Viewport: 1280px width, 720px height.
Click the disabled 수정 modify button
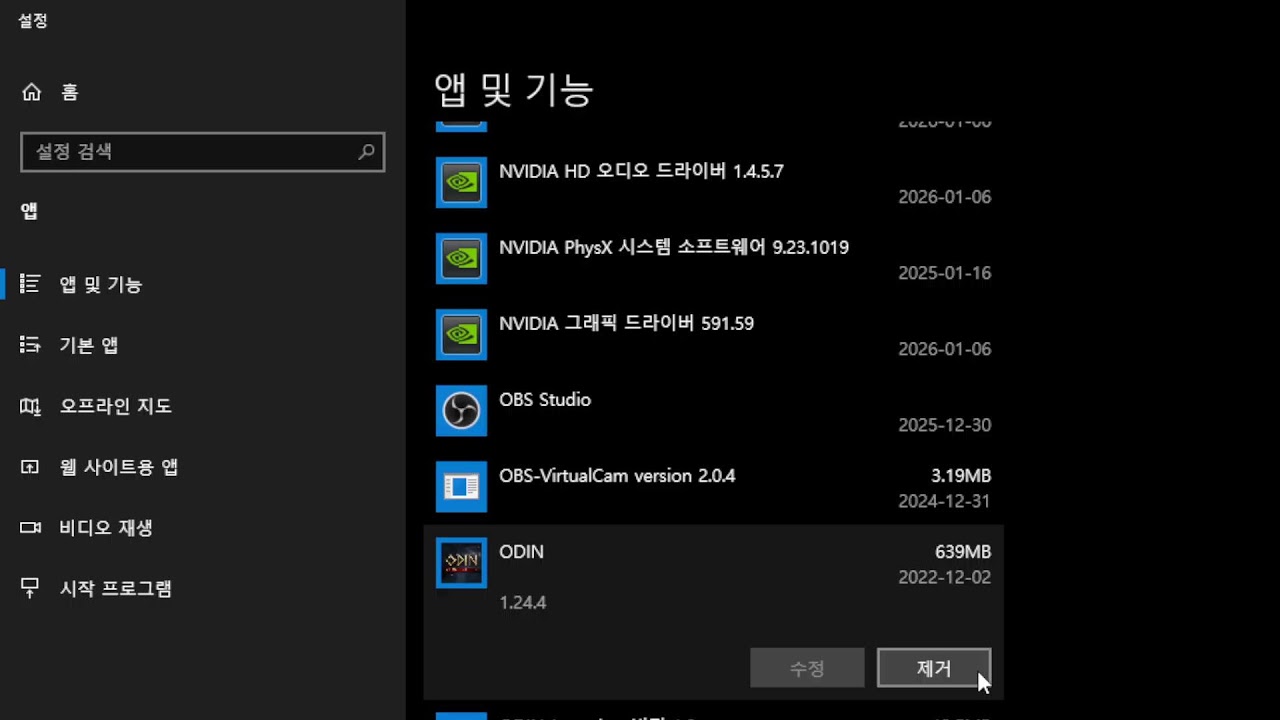[x=807, y=668]
